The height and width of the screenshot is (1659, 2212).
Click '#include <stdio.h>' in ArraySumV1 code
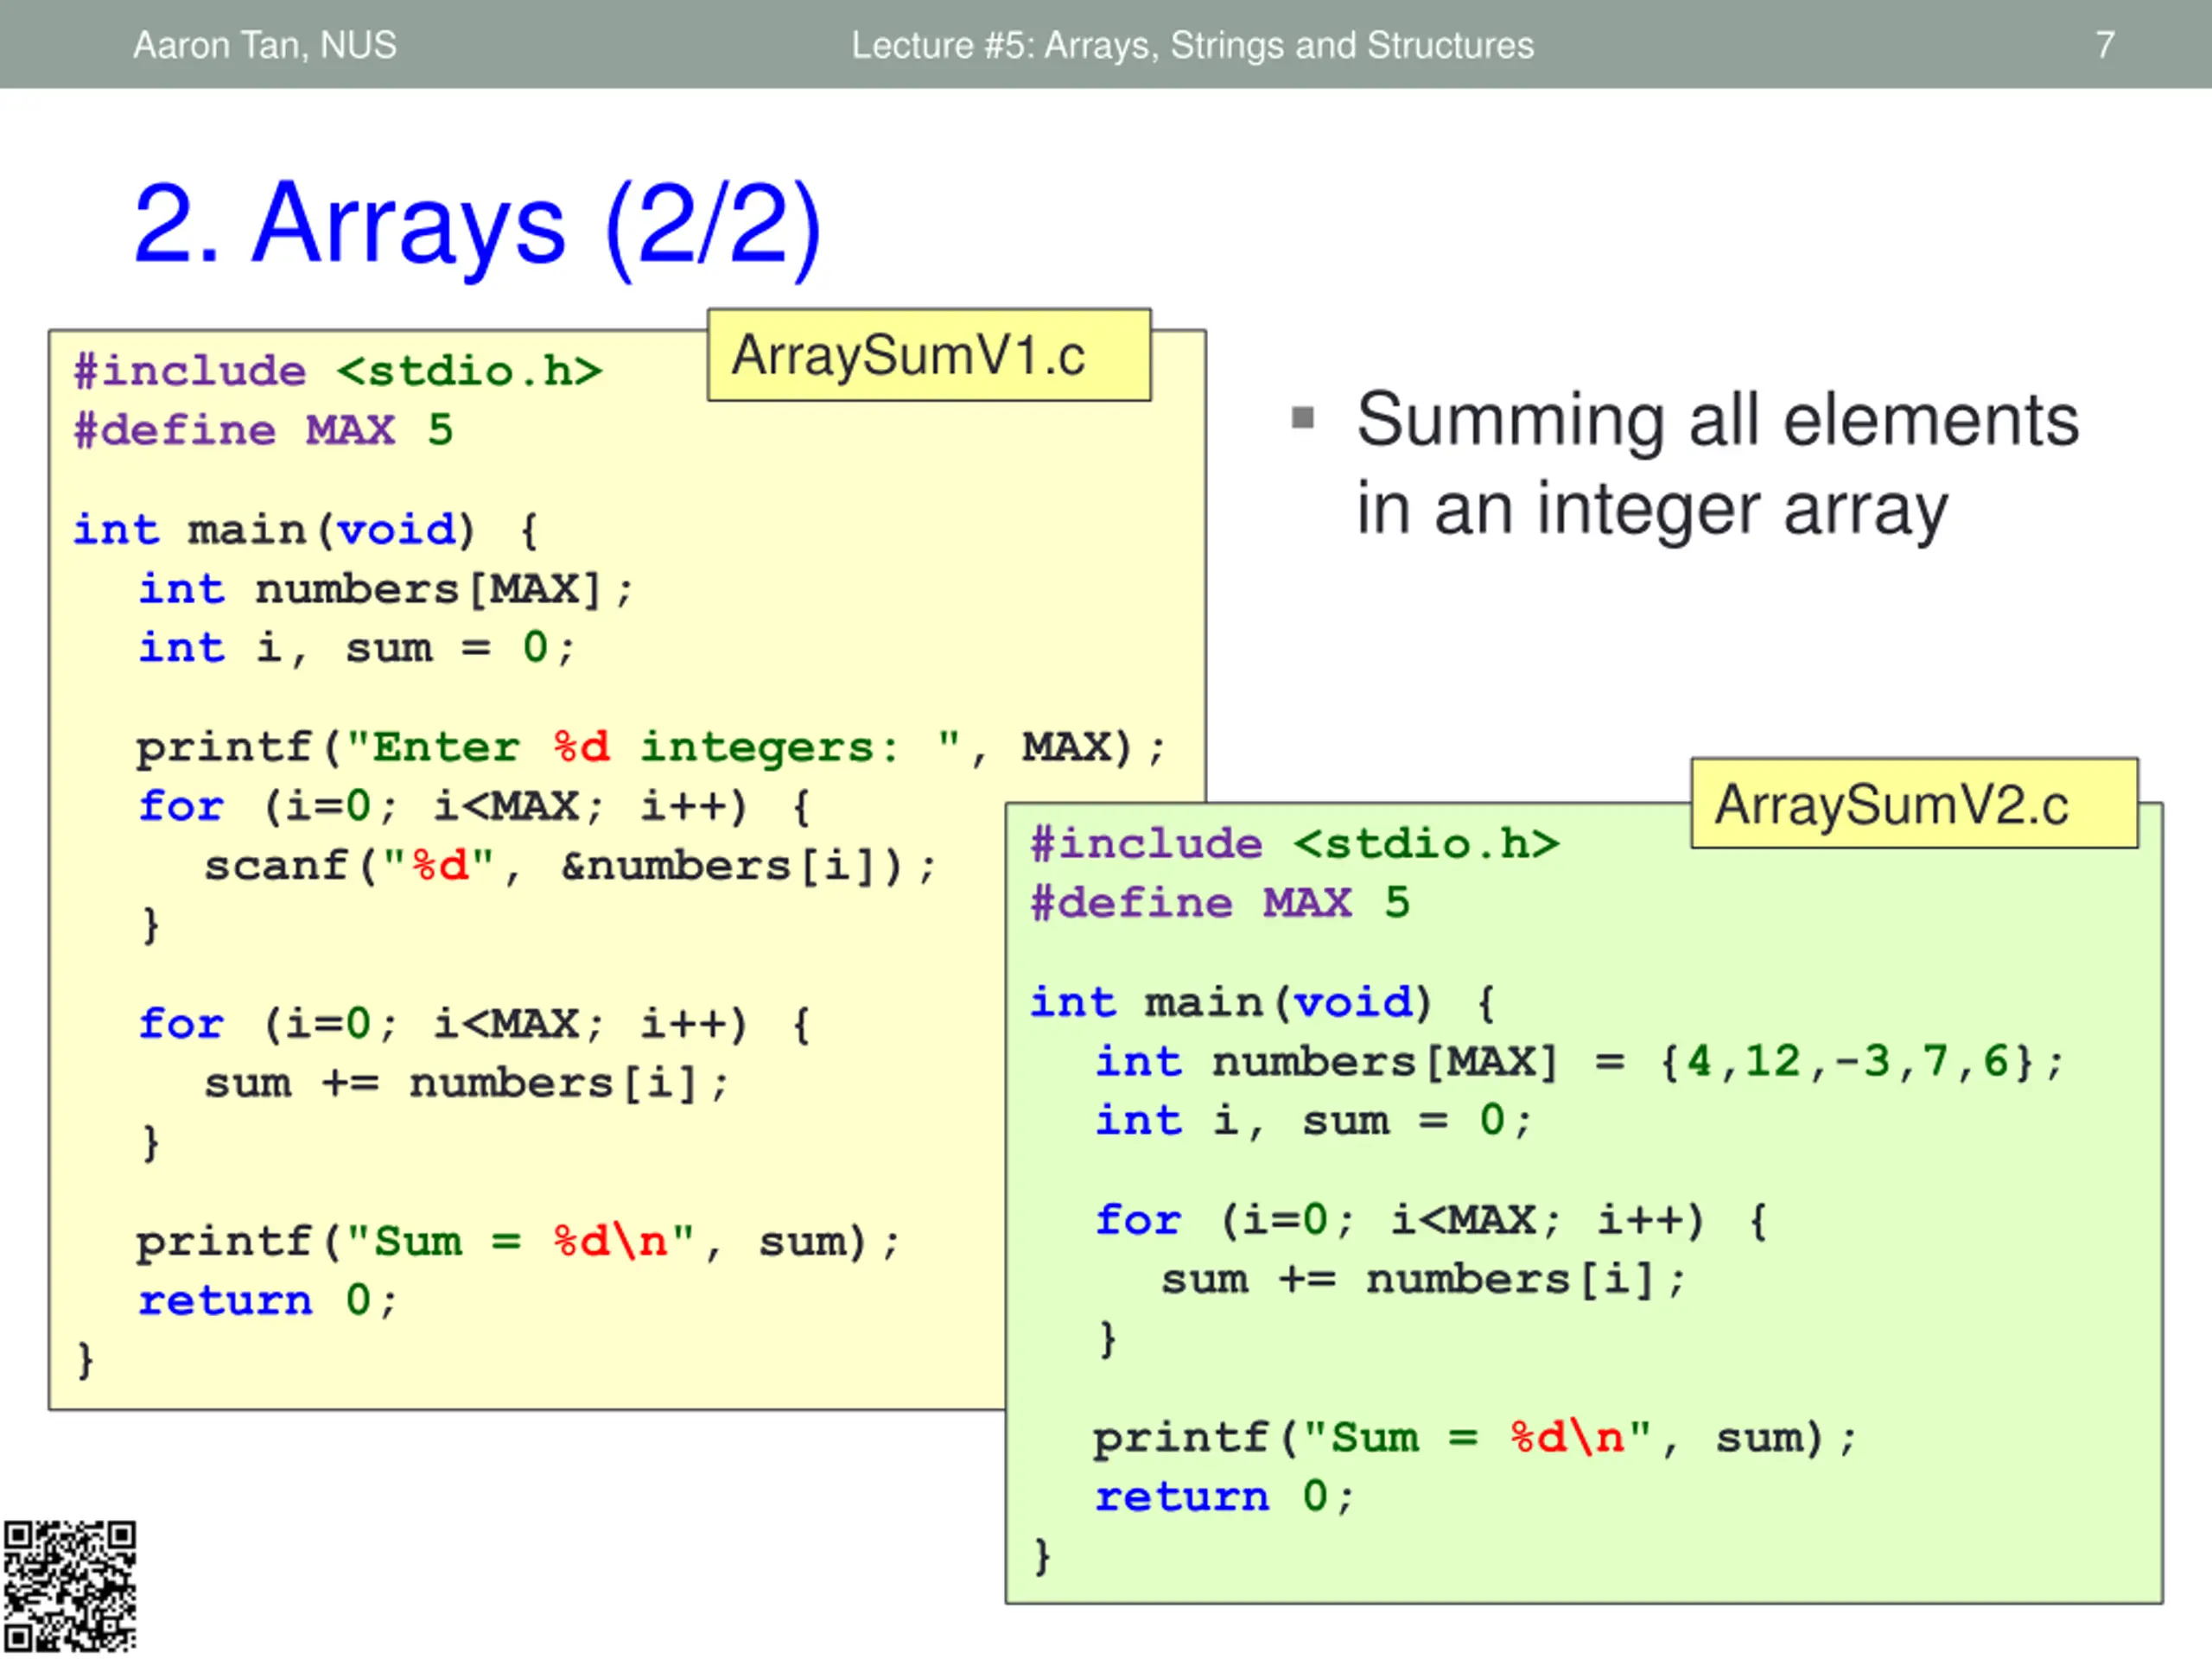pyautogui.click(x=338, y=371)
